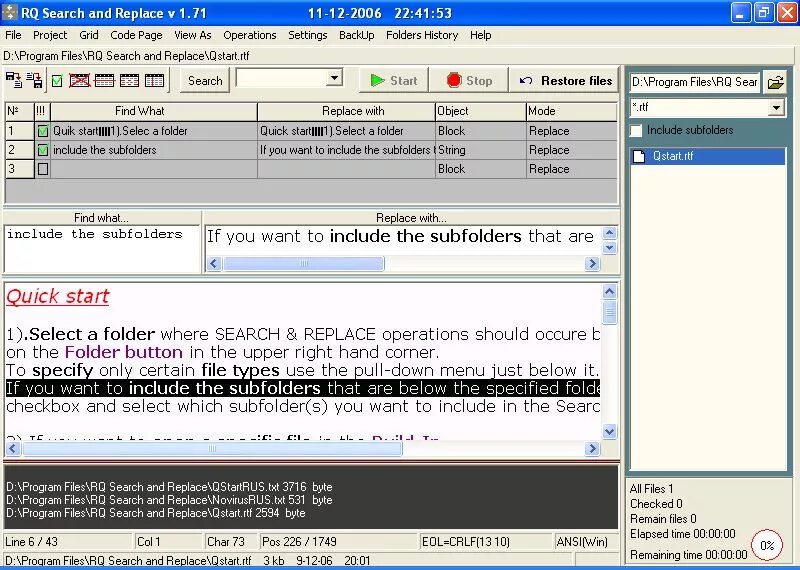Image resolution: width=800 pixels, height=570 pixels.
Task: Click the Restore files button
Action: [565, 81]
